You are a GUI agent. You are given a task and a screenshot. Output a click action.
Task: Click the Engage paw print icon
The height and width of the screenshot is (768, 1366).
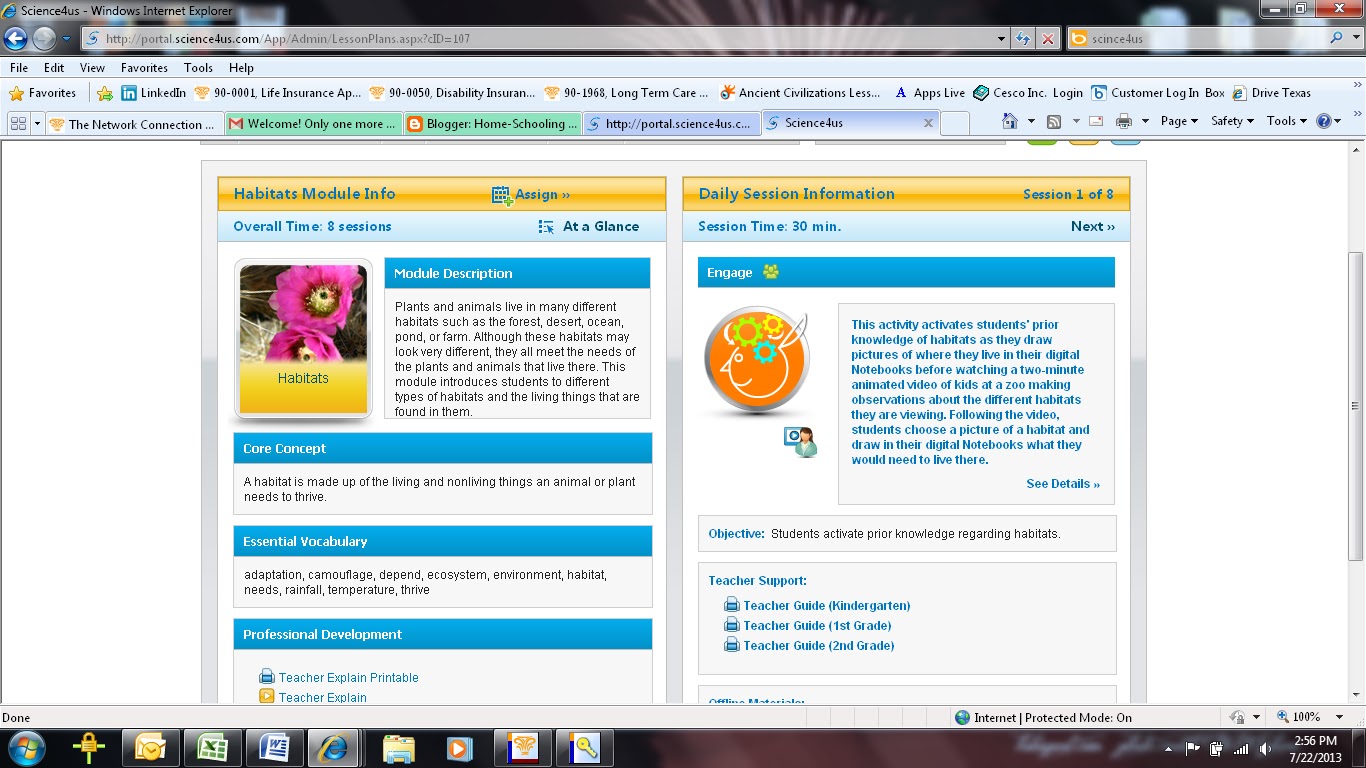770,272
